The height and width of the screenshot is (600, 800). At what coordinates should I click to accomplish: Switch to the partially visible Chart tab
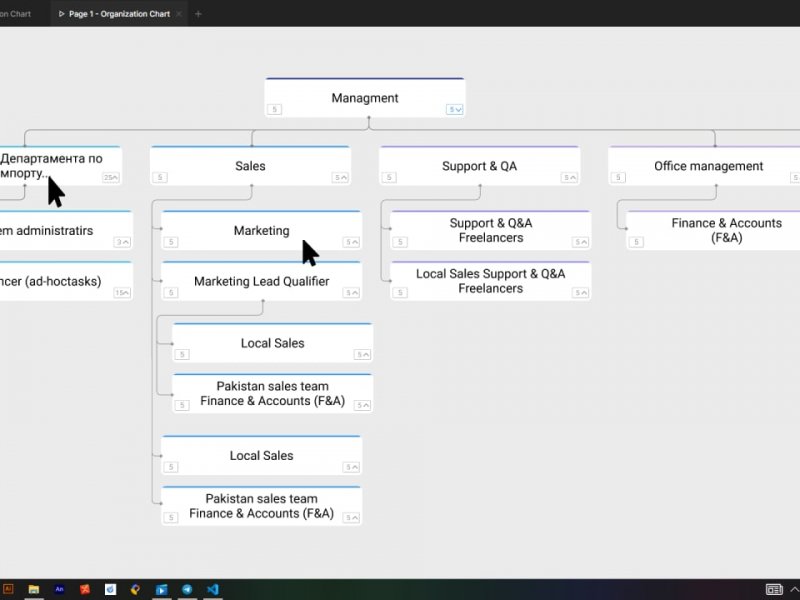tap(15, 14)
